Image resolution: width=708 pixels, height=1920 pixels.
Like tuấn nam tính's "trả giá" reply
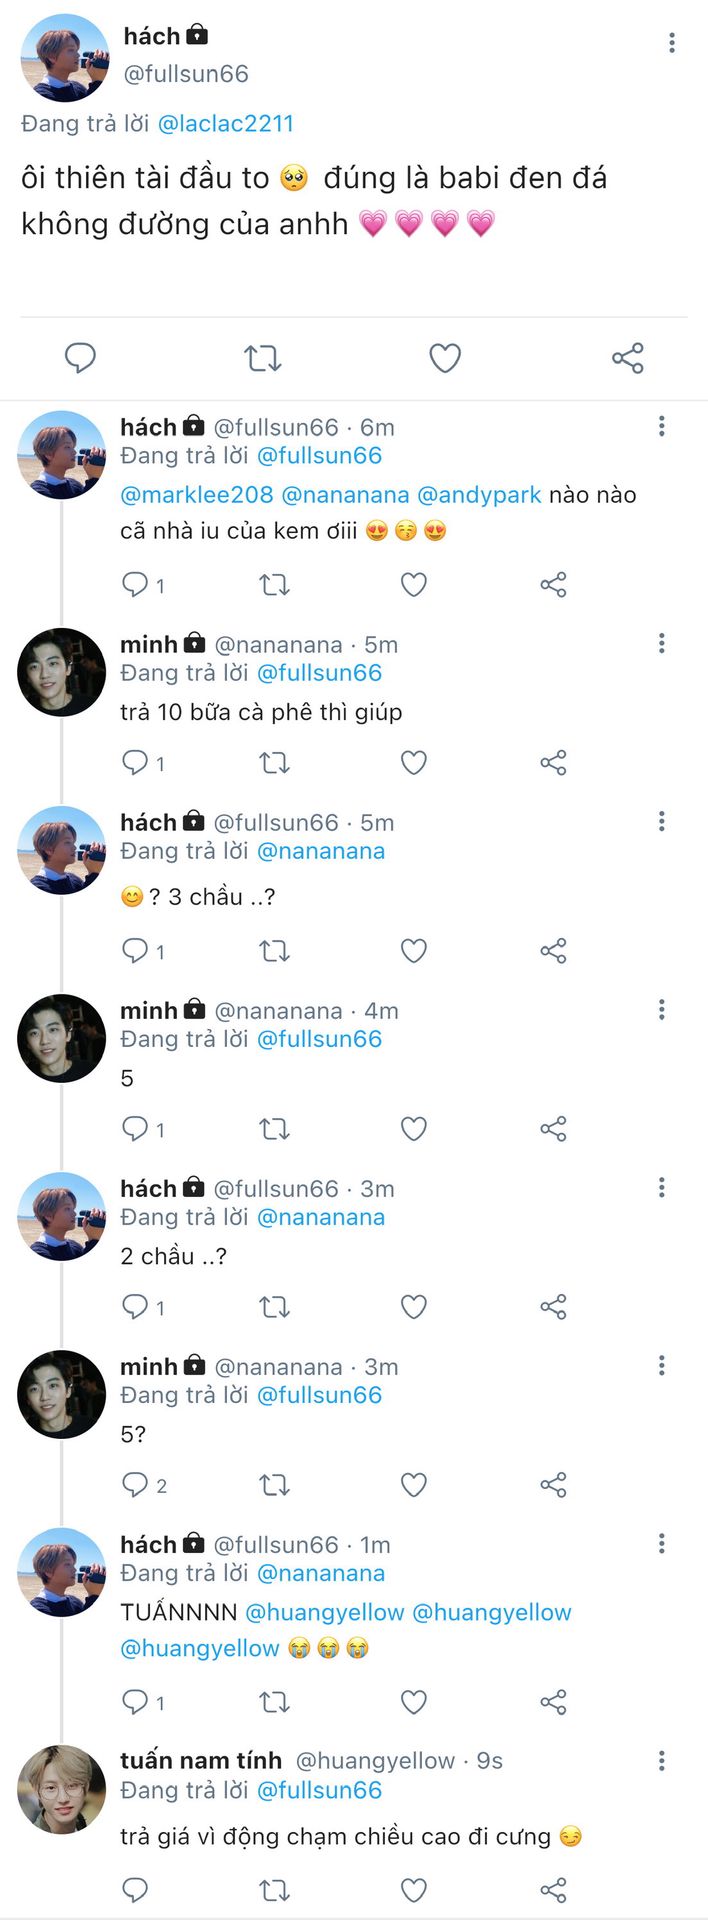tap(414, 1890)
